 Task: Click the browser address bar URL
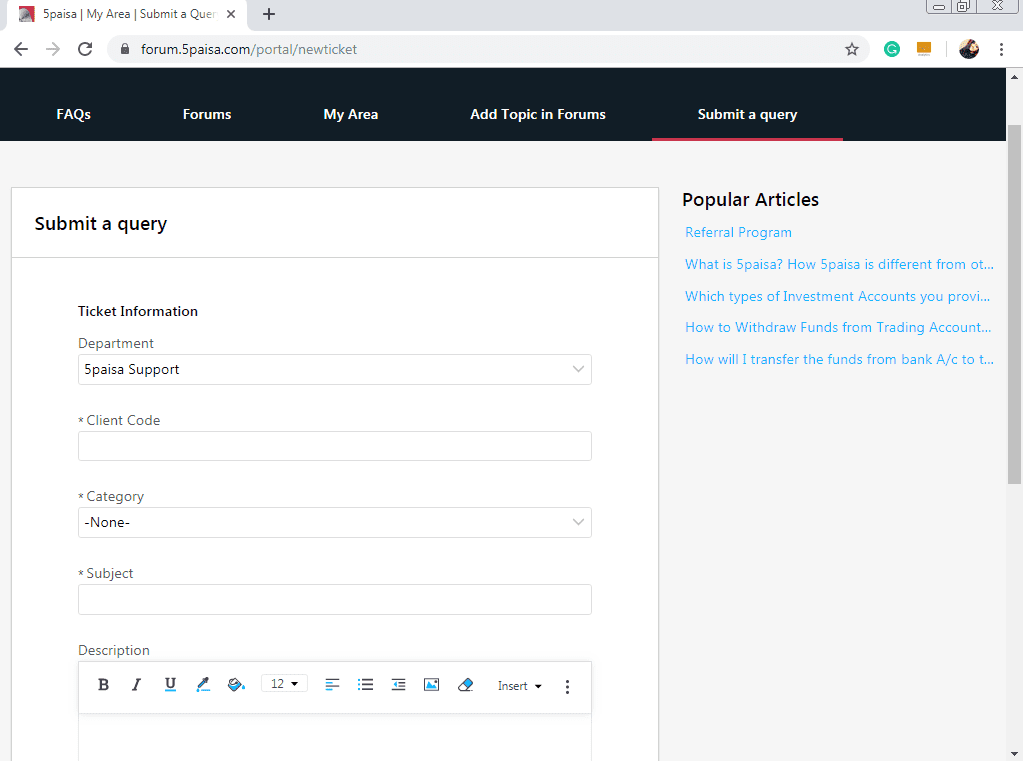tap(249, 49)
